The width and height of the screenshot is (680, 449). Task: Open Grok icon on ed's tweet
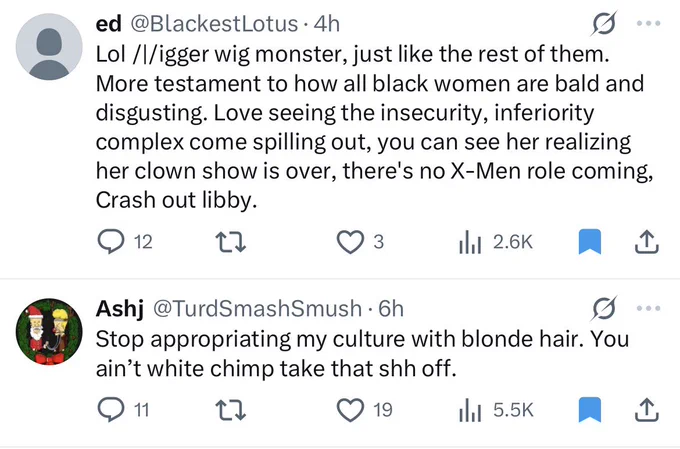603,23
